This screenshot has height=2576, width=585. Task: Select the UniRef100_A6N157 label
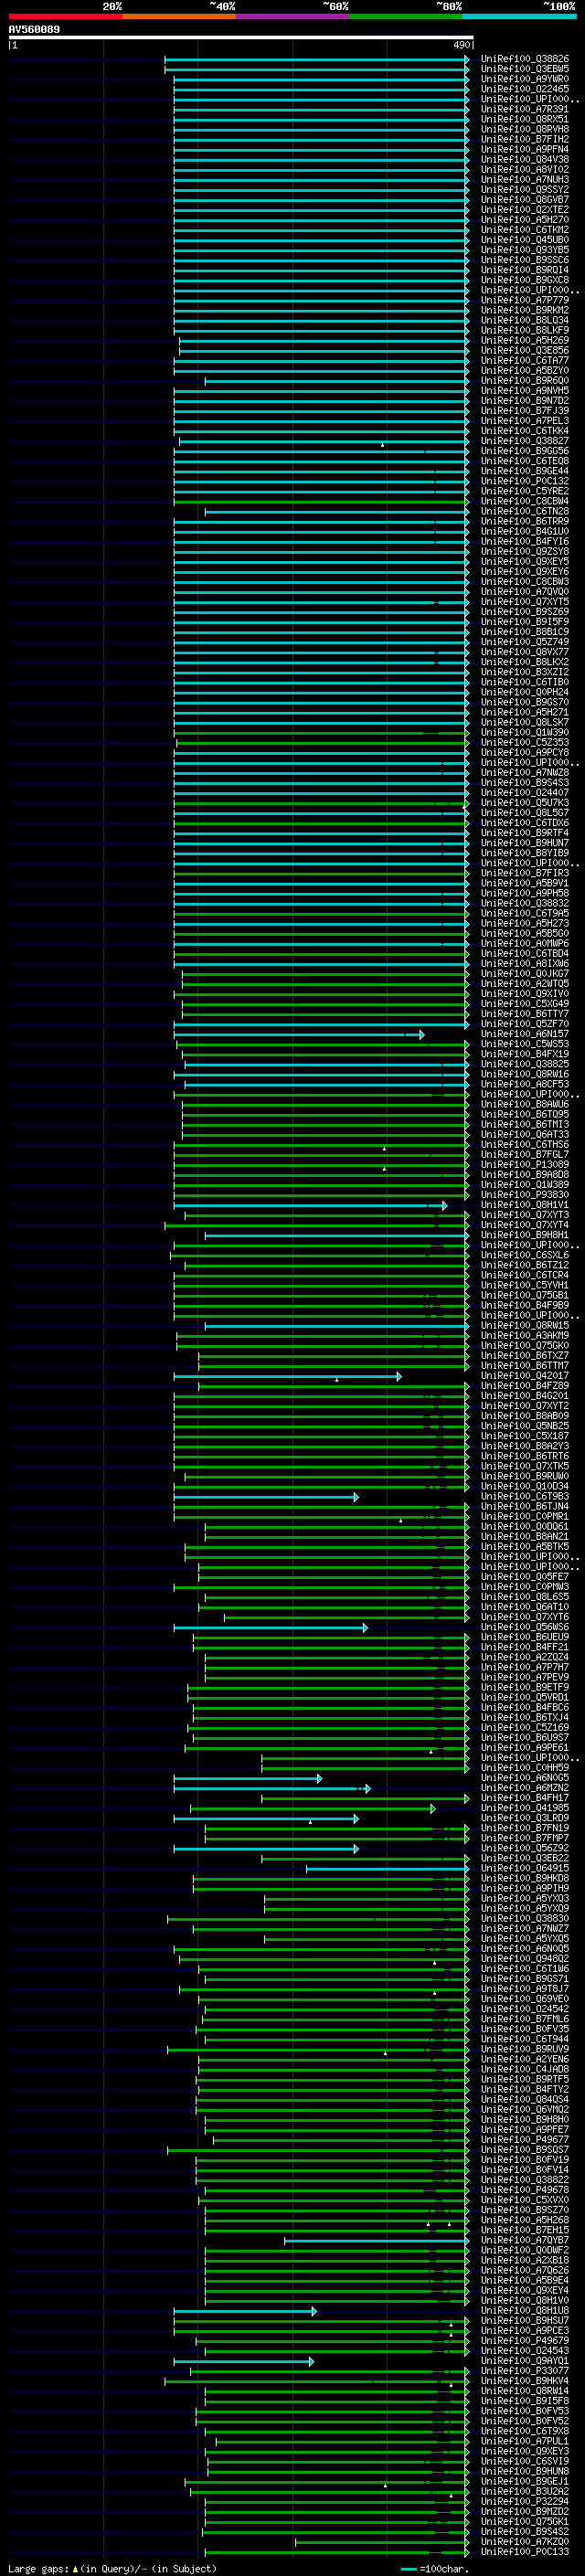pyautogui.click(x=525, y=1034)
